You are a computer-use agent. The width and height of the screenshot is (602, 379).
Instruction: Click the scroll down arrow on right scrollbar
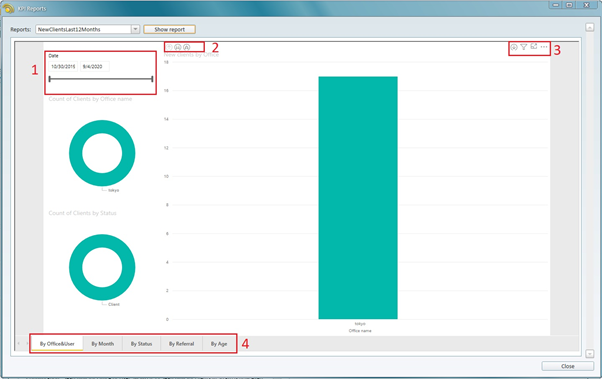(590, 353)
